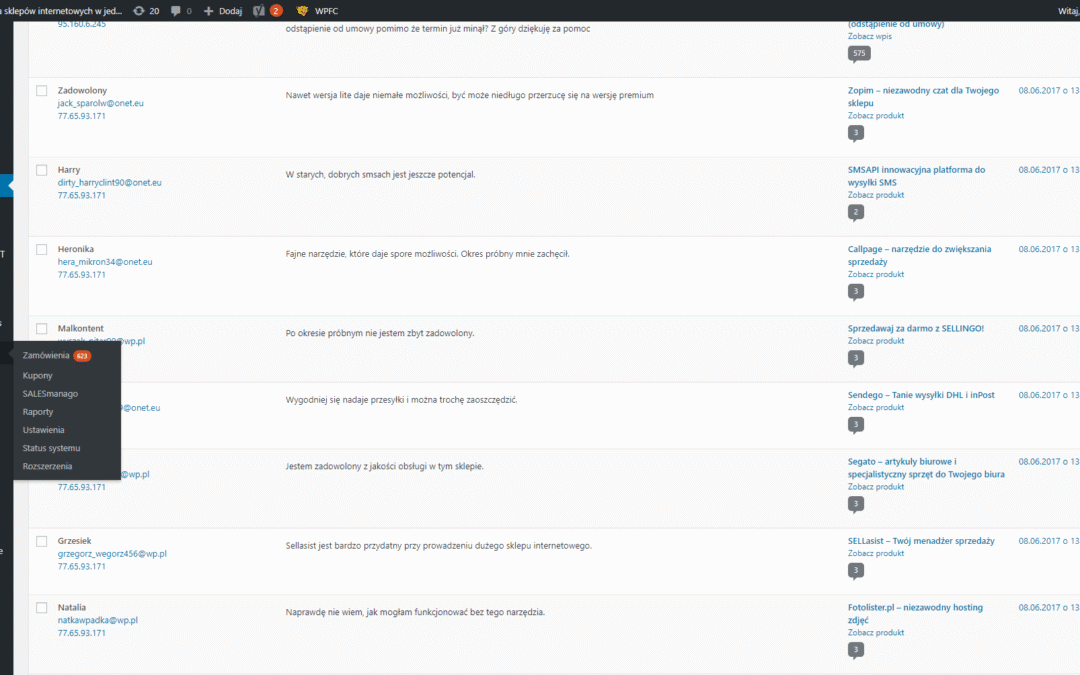Open the Yoast SEO icon with badge 2

(x=267, y=10)
